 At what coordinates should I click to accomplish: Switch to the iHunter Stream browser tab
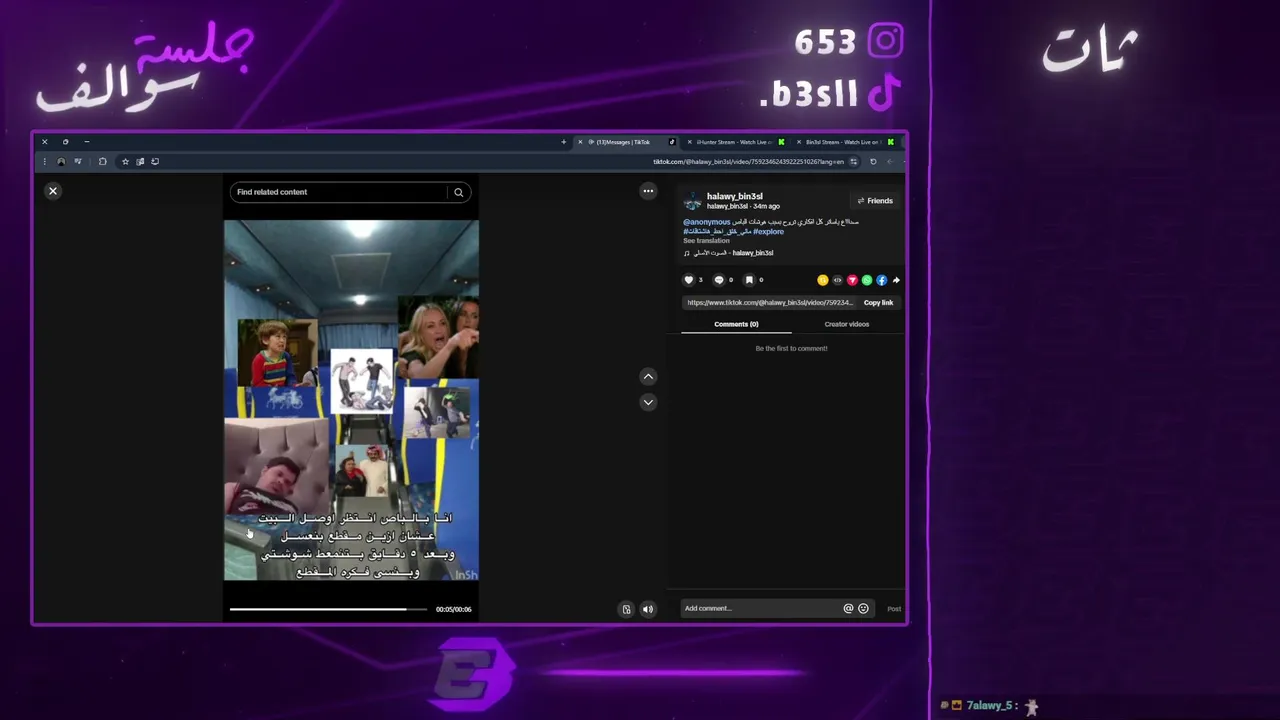click(735, 142)
